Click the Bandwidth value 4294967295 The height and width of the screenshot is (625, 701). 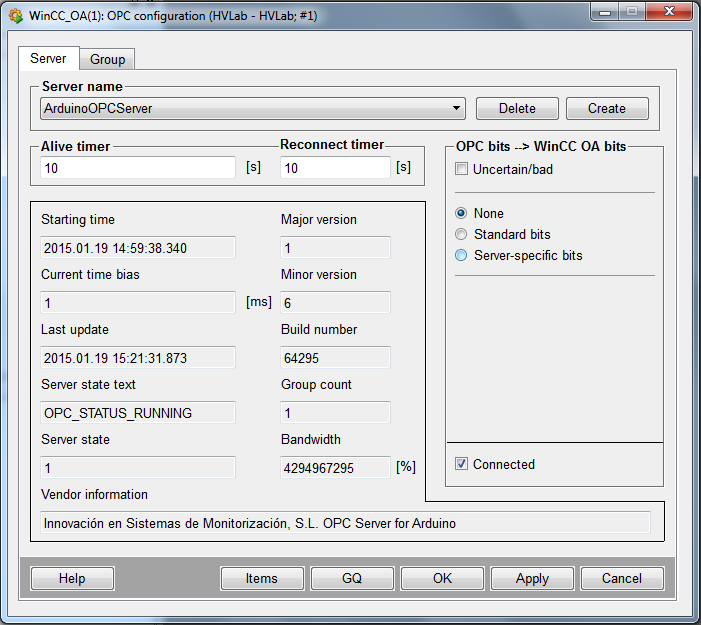click(x=335, y=468)
